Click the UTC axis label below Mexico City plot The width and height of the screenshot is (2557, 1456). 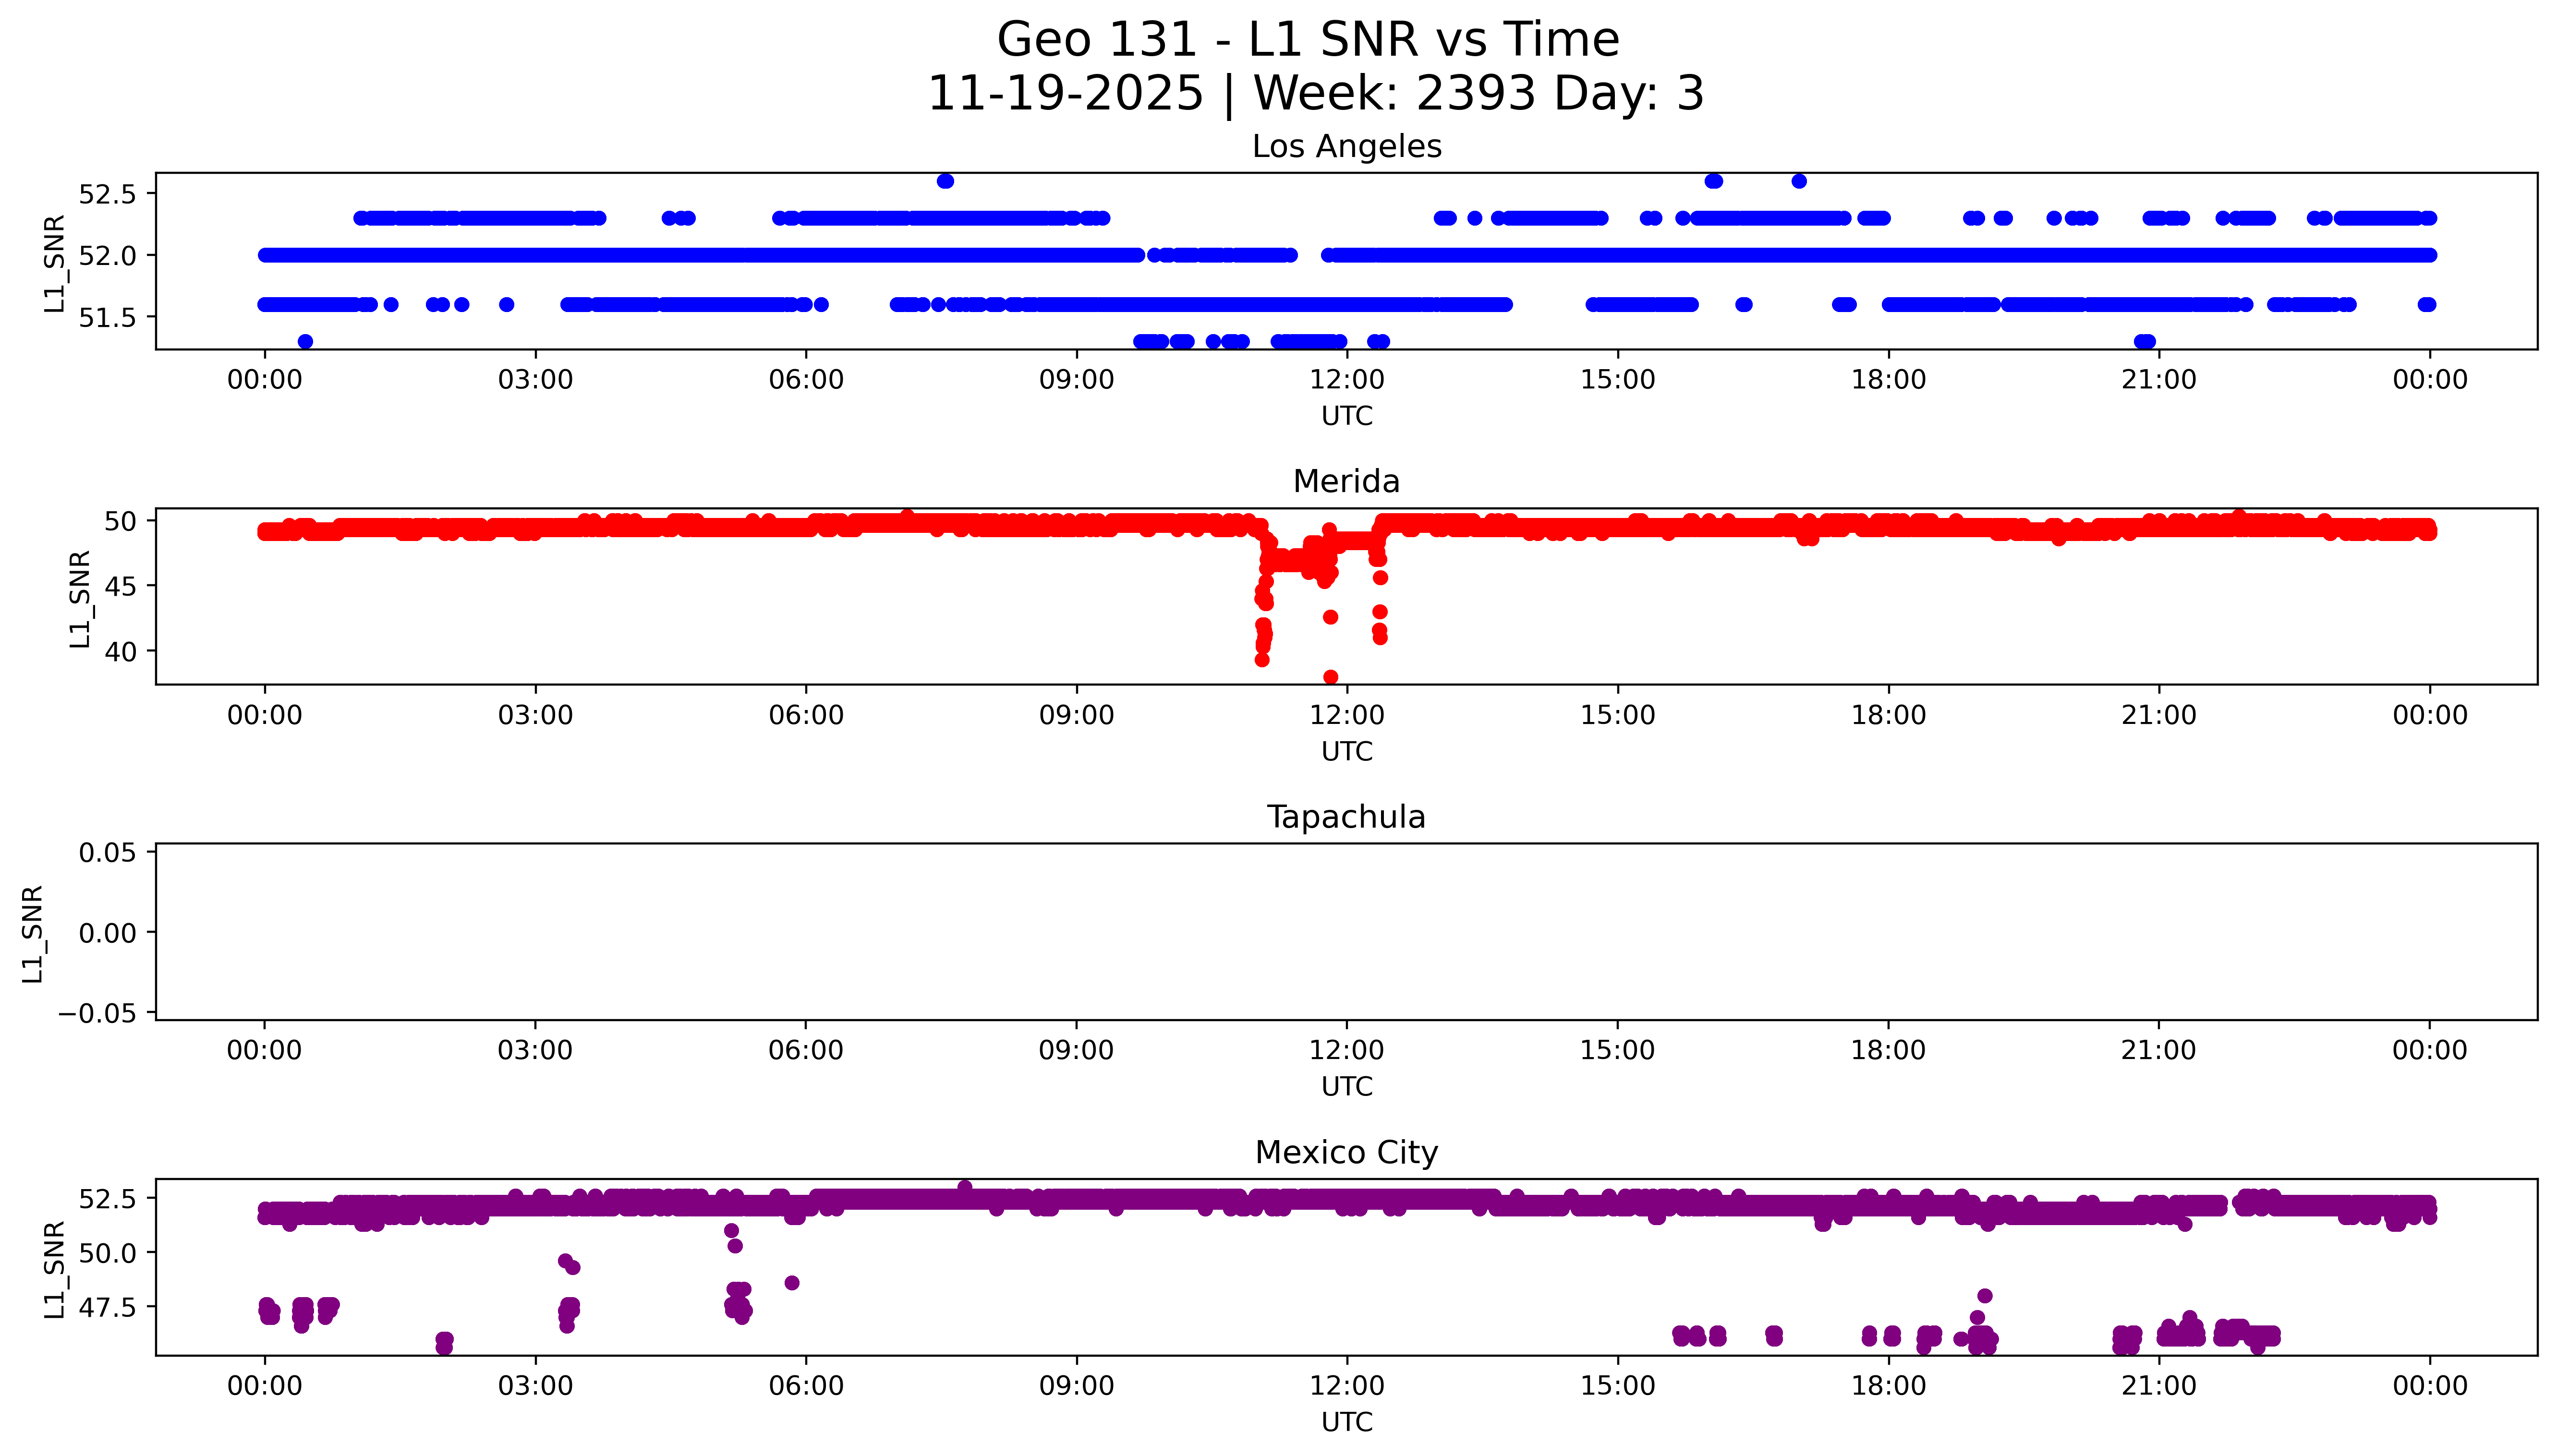1346,1422
